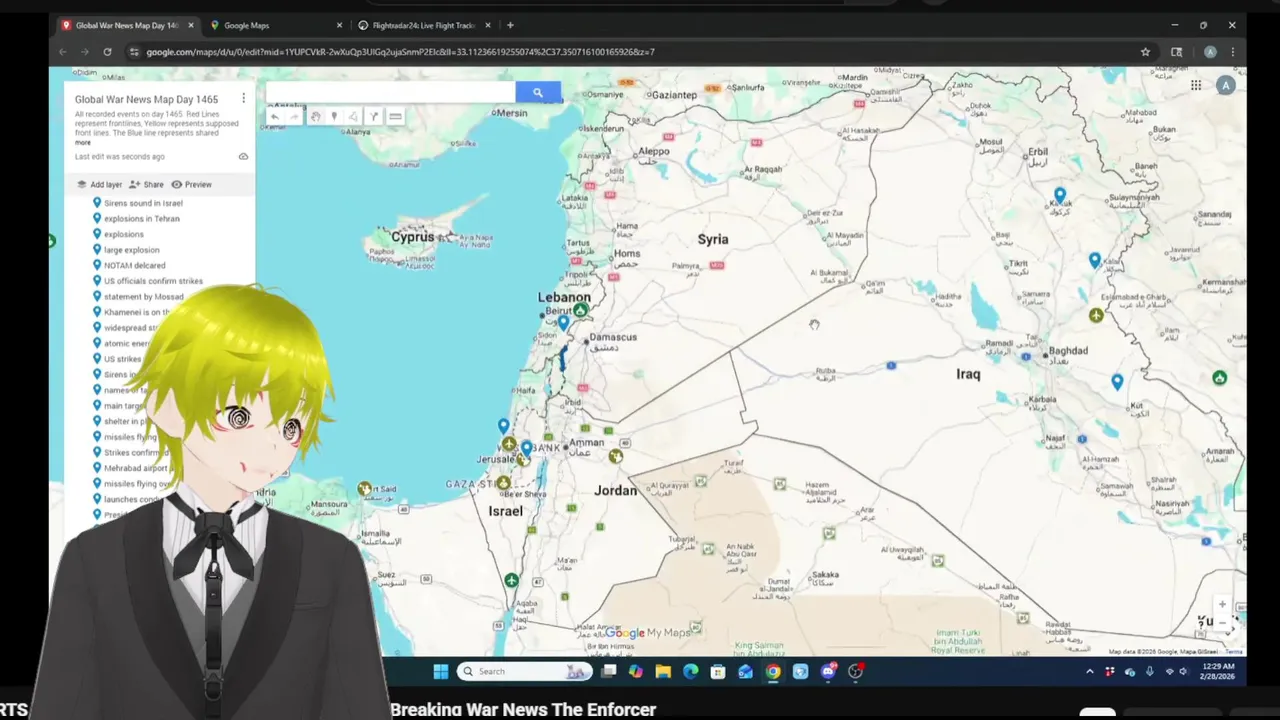Click the Global War News Map Day 1465 title
The image size is (1280, 720).
coord(146,99)
